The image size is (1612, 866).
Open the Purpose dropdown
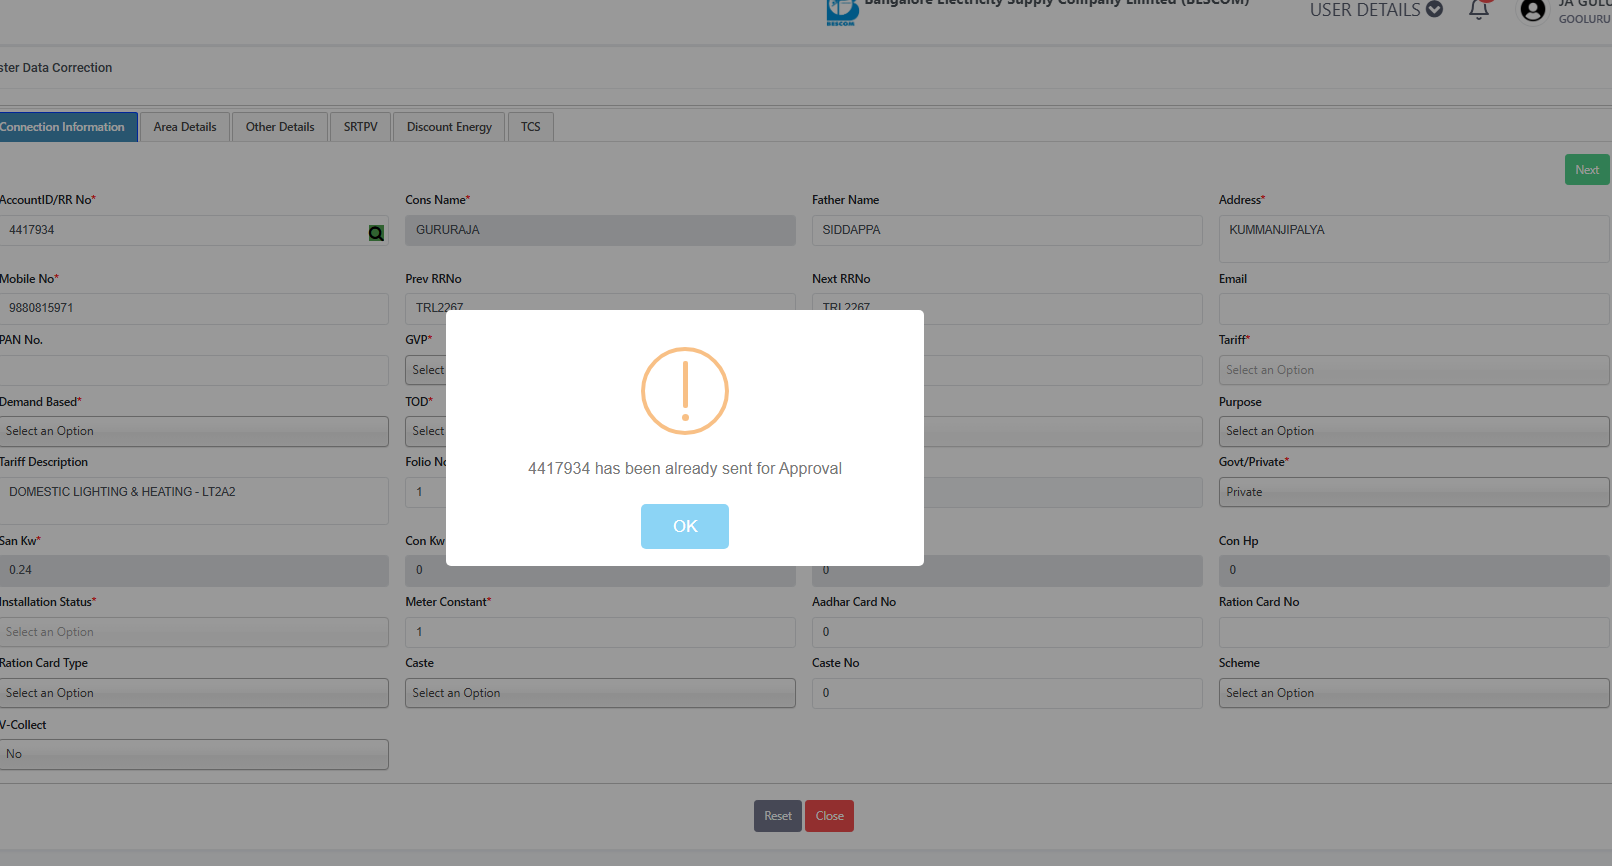point(1414,431)
